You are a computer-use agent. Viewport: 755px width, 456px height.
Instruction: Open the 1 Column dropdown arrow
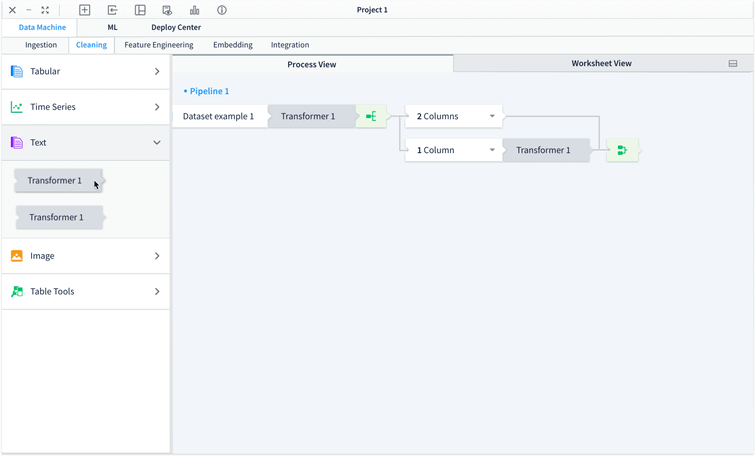[x=492, y=150]
